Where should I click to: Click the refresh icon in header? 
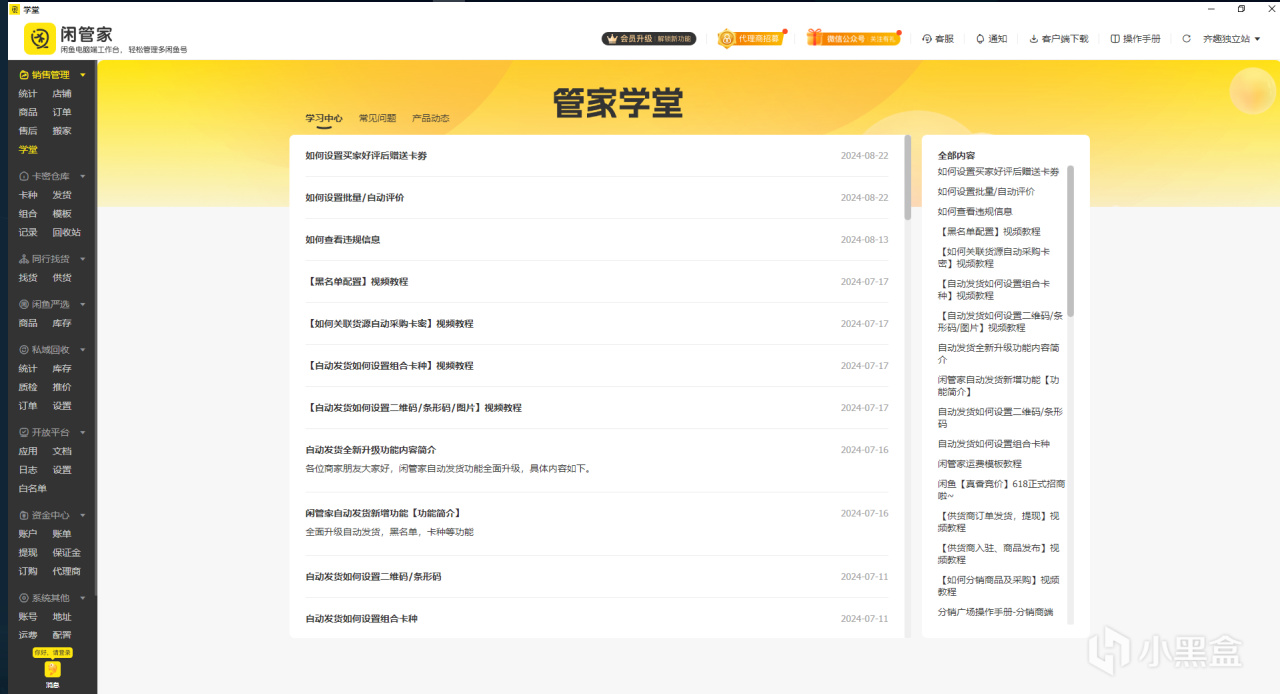1187,39
